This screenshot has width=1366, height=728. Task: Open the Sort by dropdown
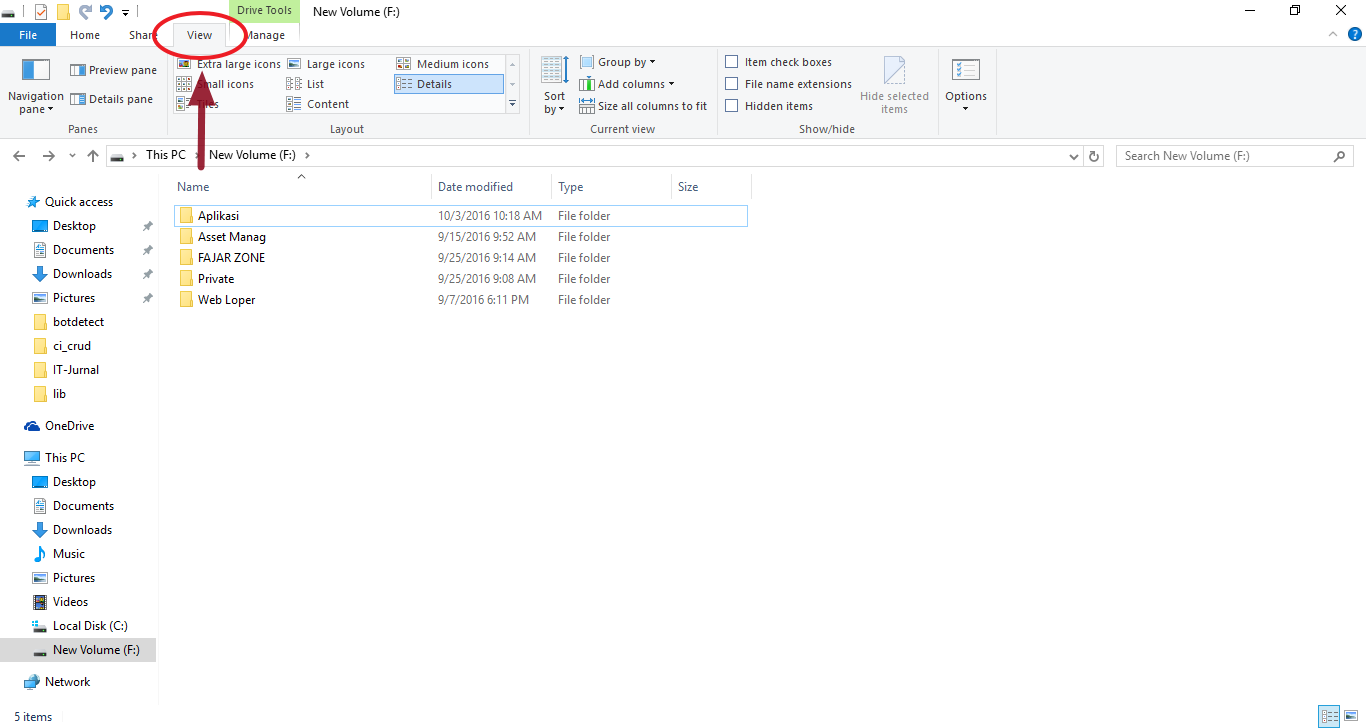coord(553,90)
